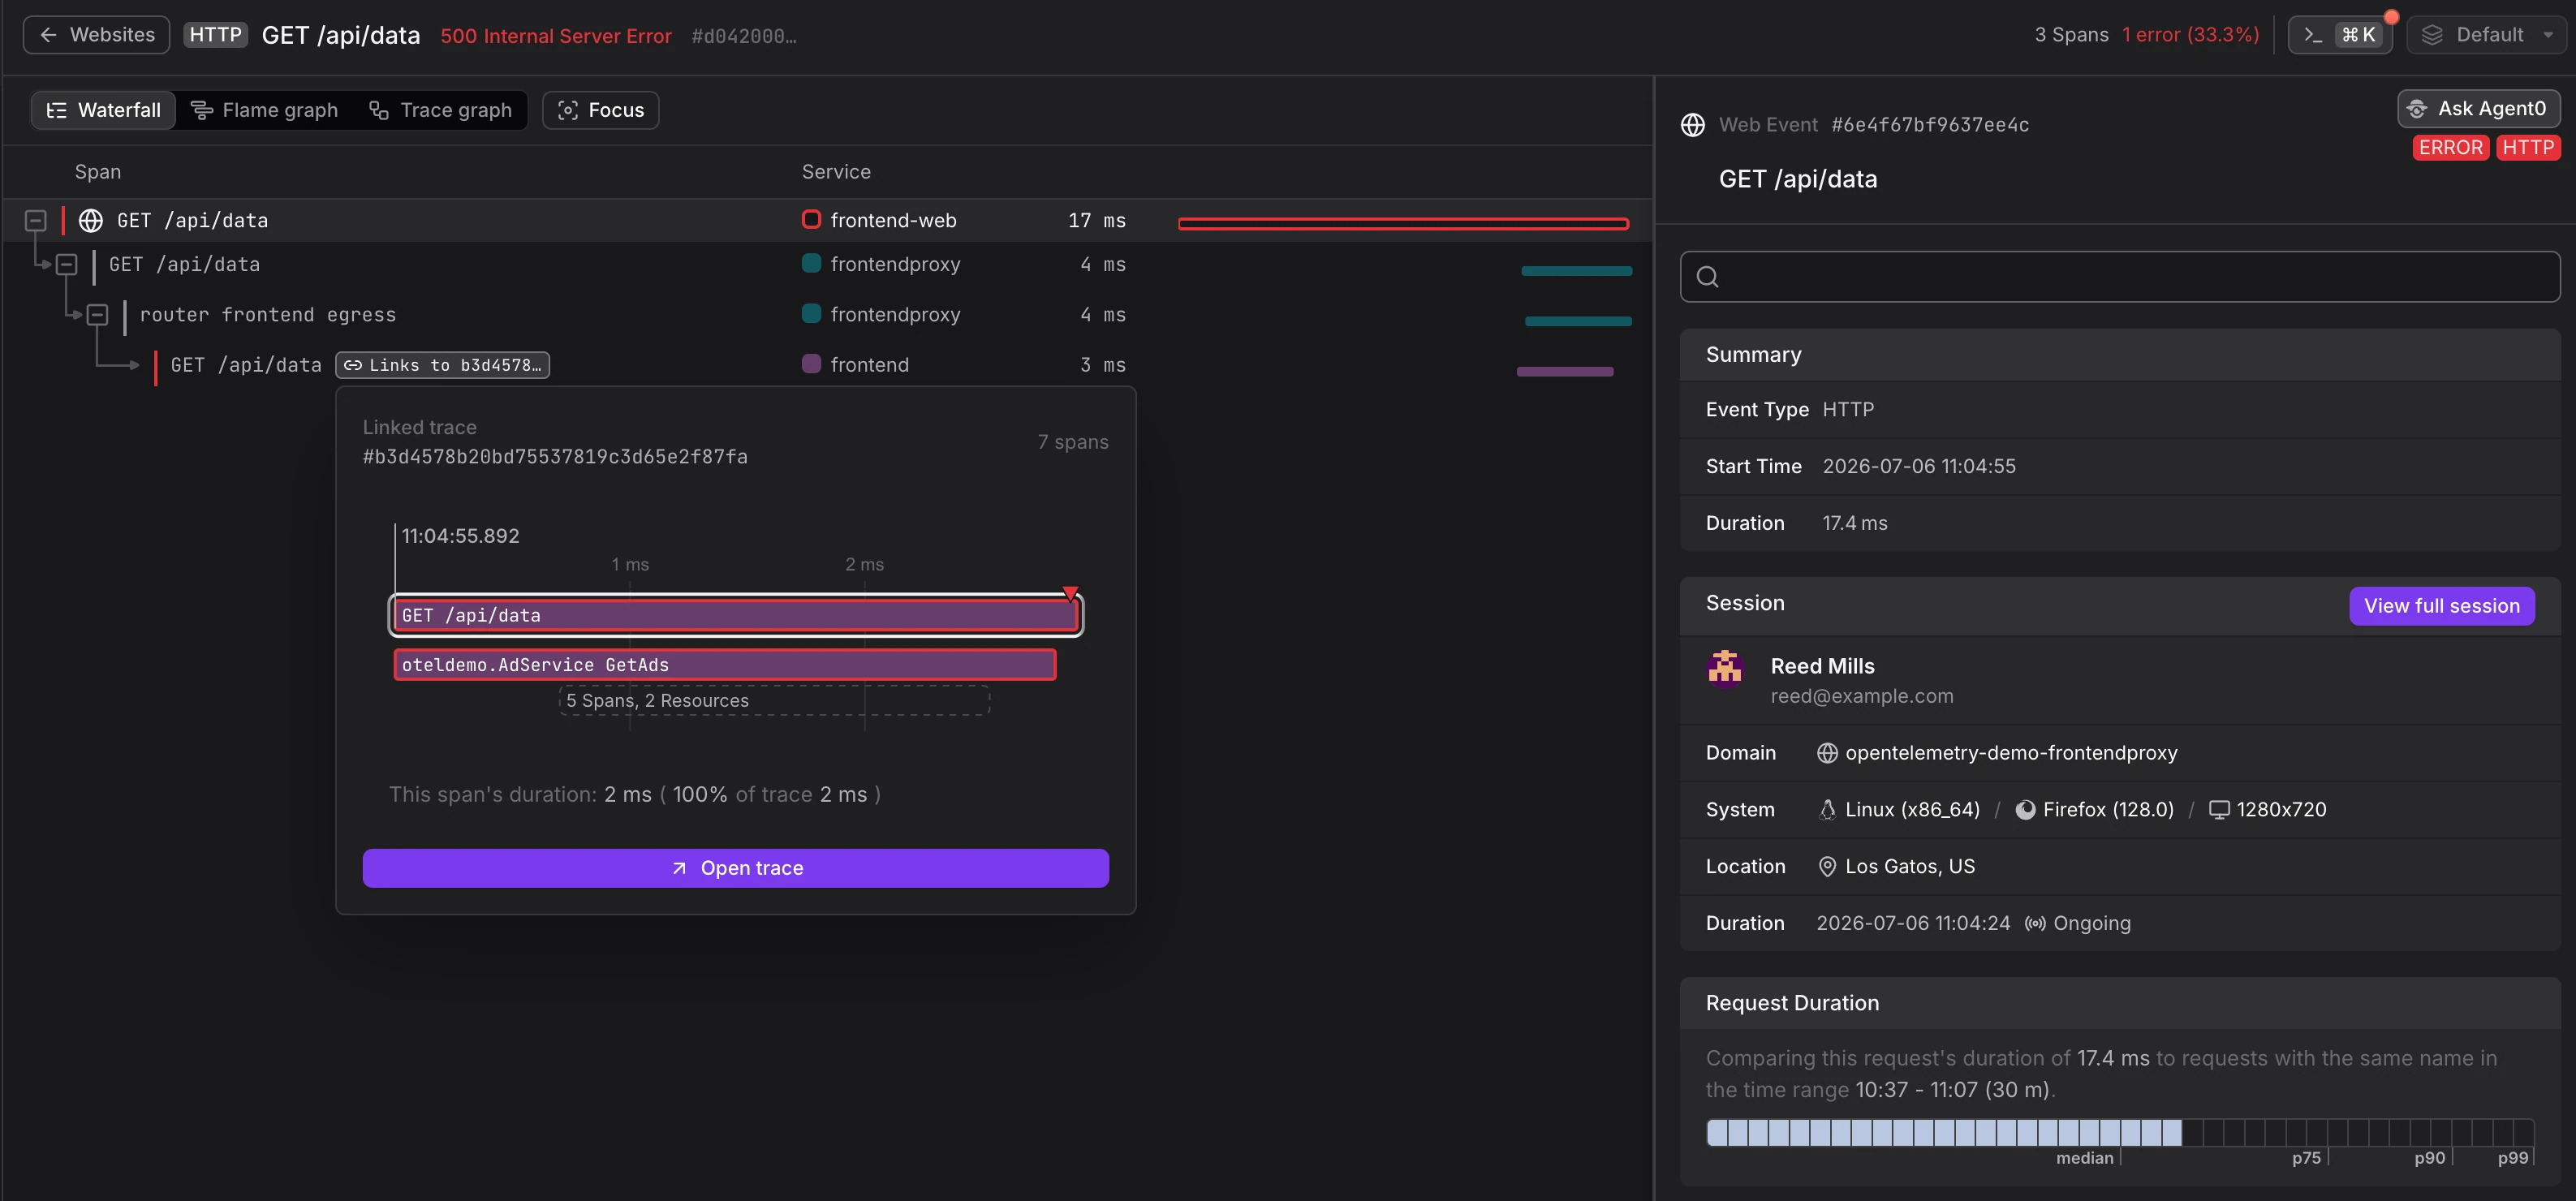This screenshot has height=1201, width=2576.
Task: Click the frontend purple service swatch
Action: 811,364
